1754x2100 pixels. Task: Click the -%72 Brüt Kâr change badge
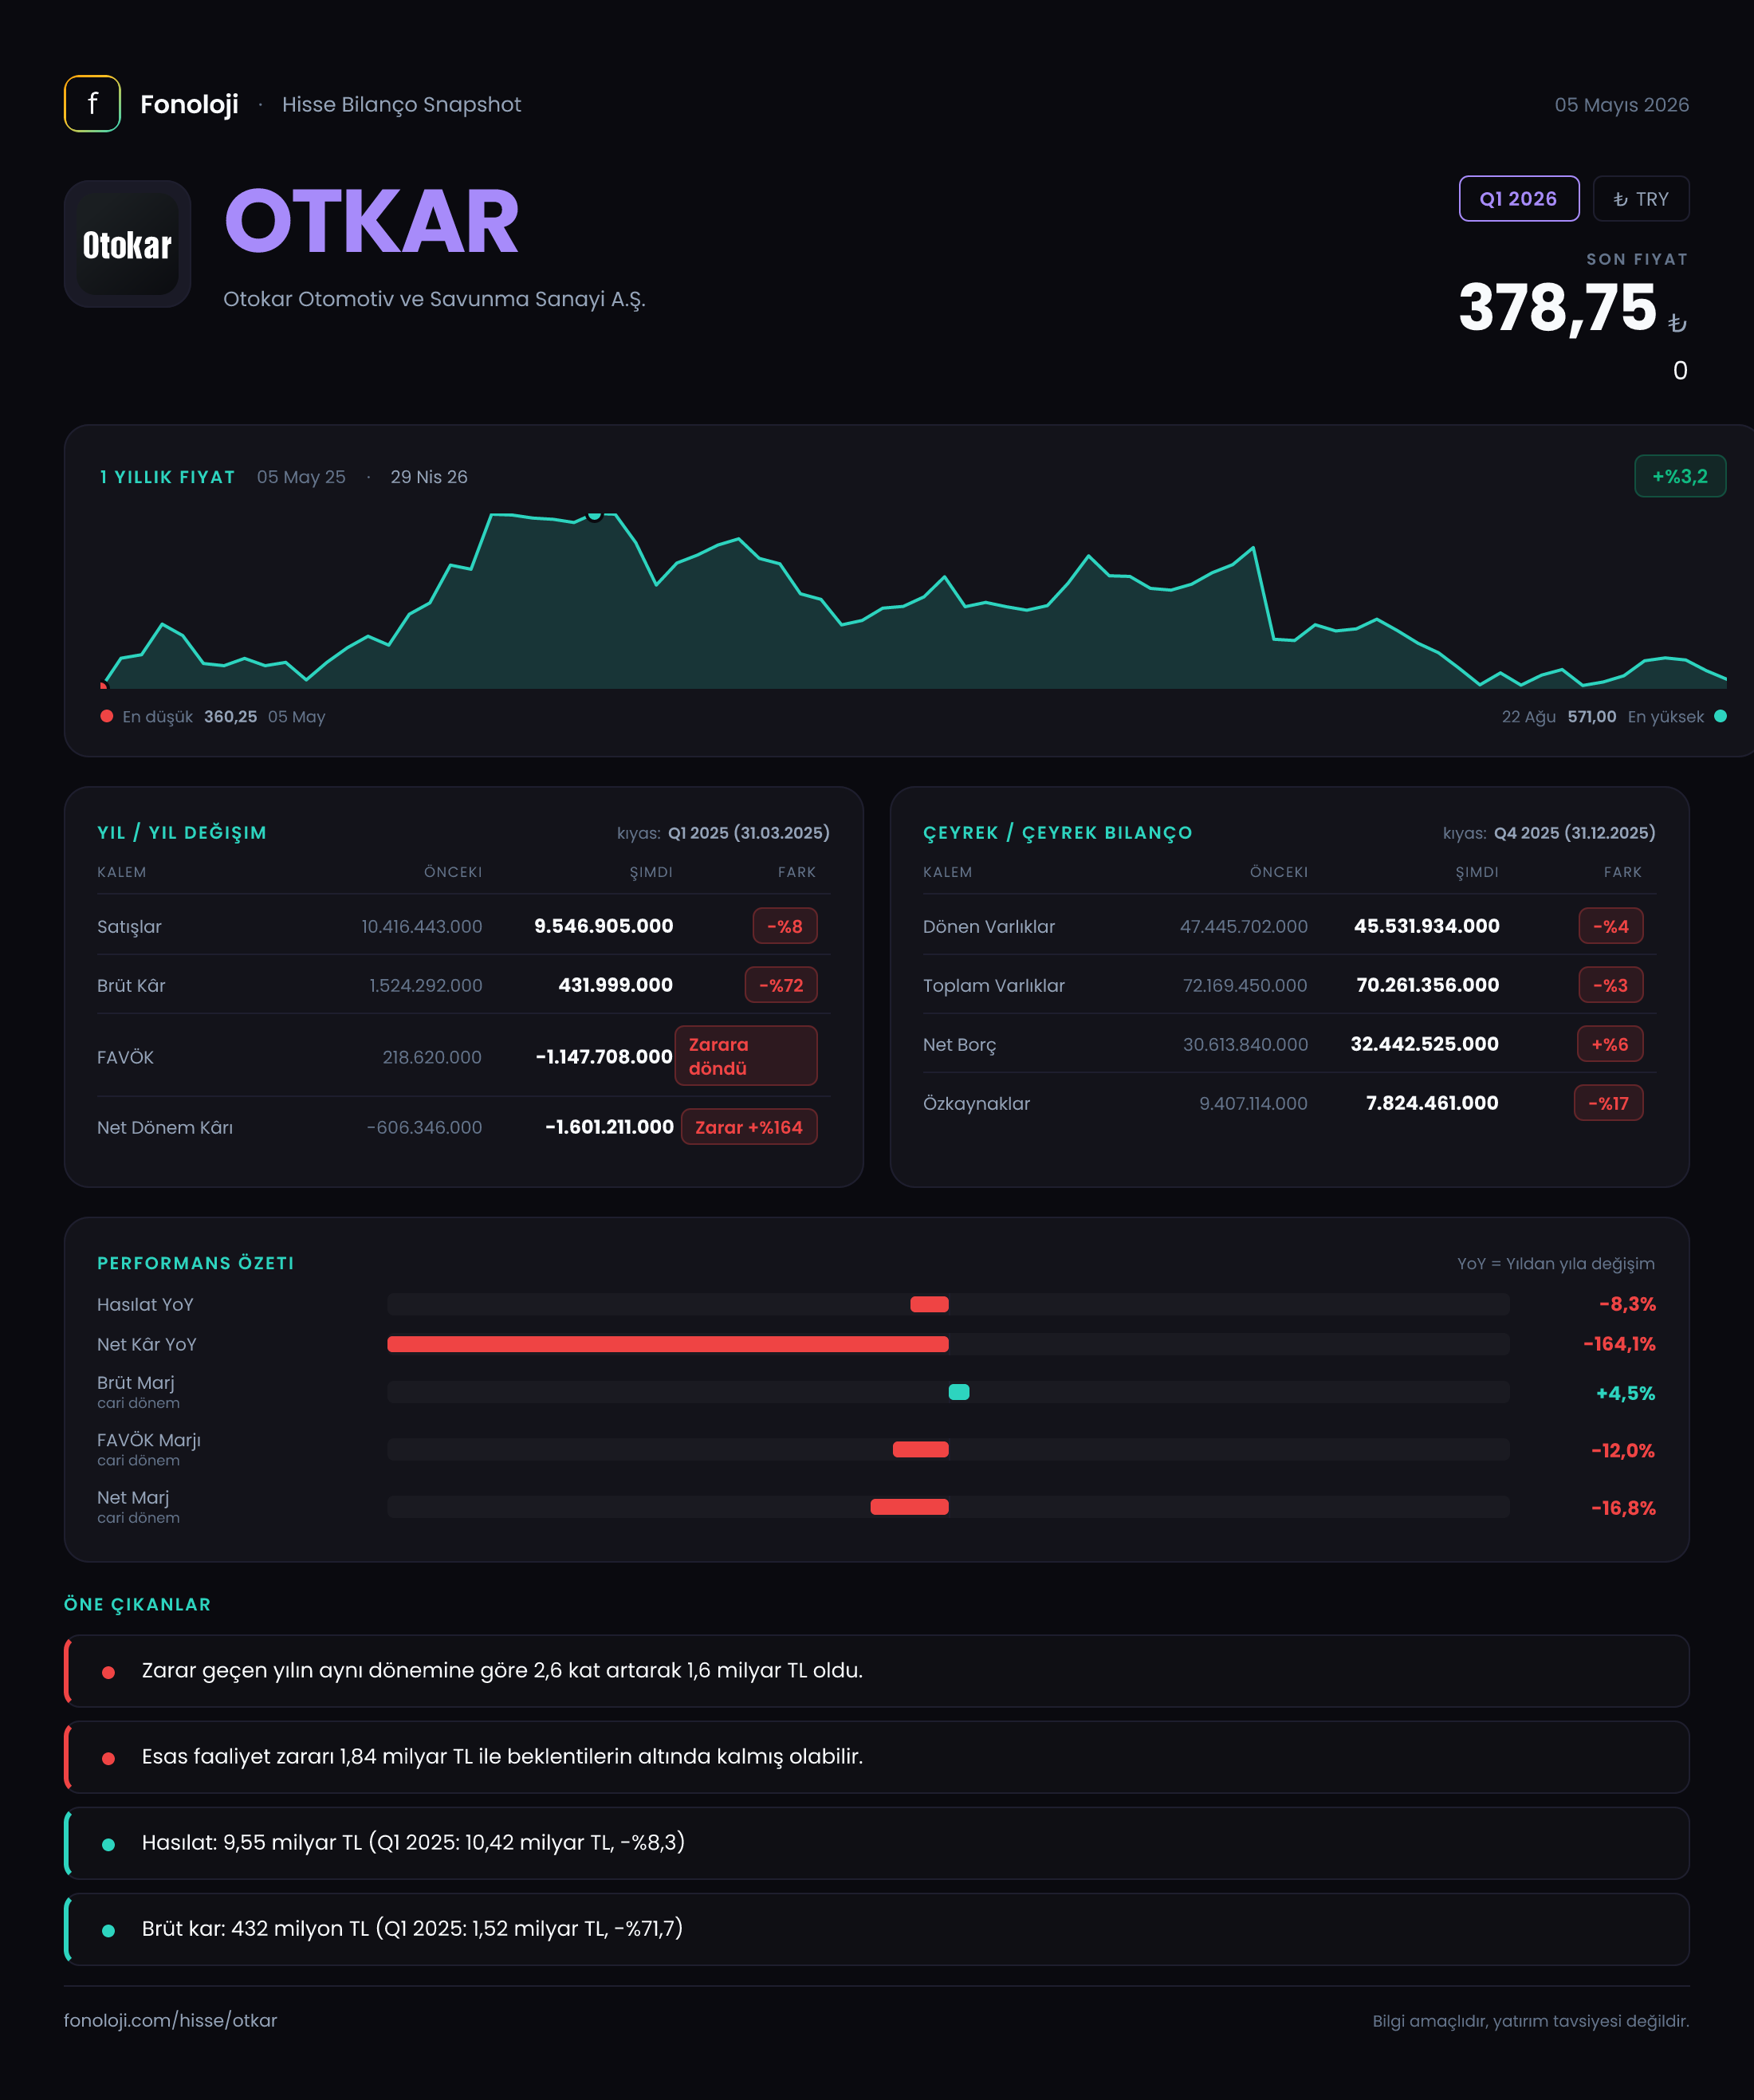[781, 985]
